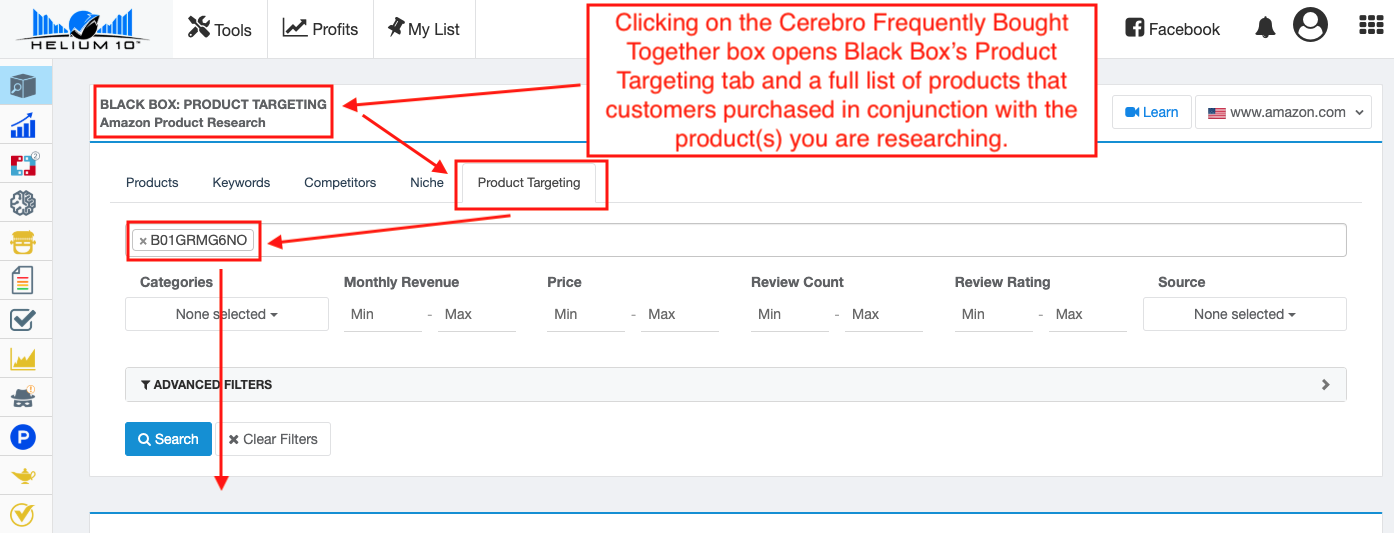Screen dimensions: 1394x533
Task: Click the blue rising bar chart sidebar icon
Action: 24,125
